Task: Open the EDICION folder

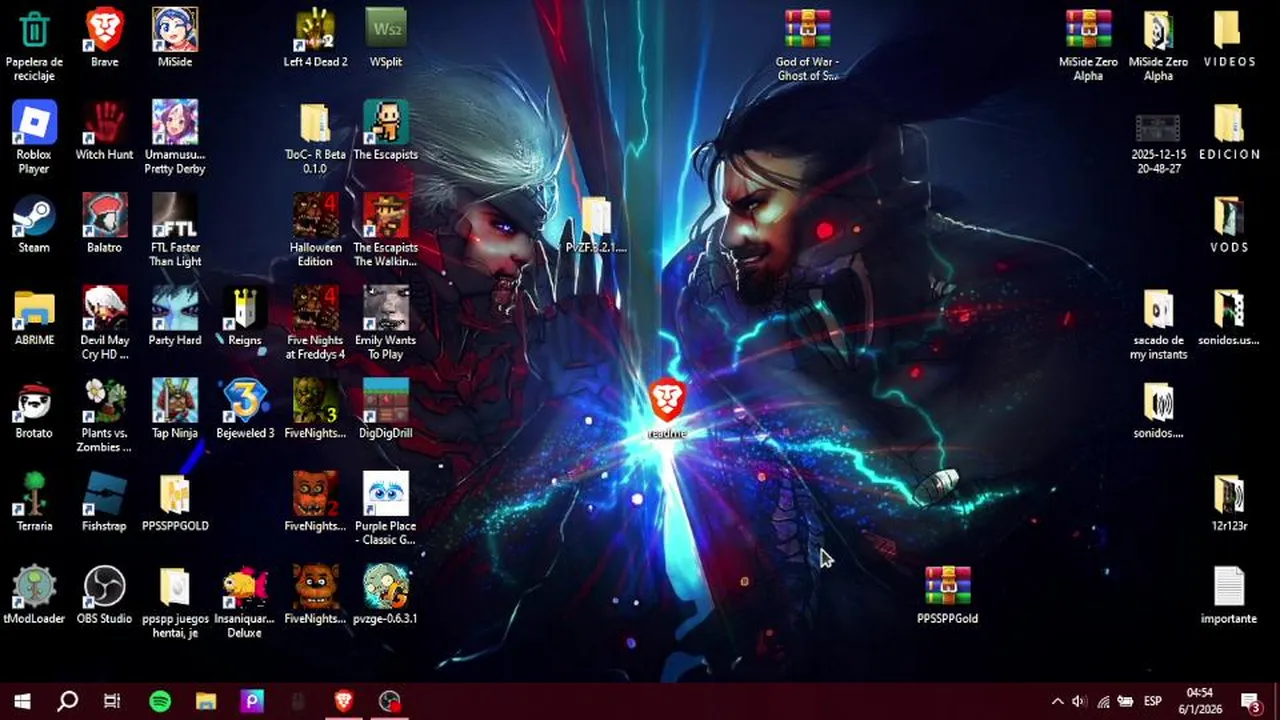Action: point(1229,131)
